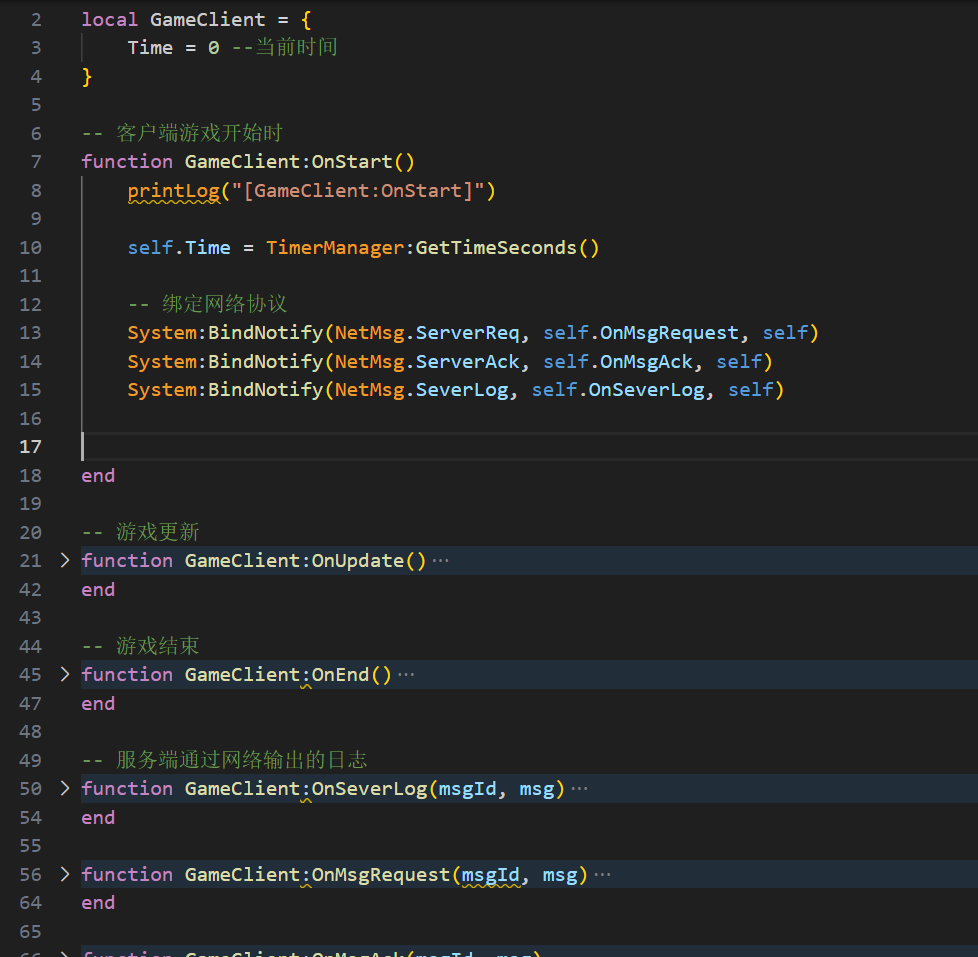The width and height of the screenshot is (978, 957).
Task: Expand the folded OnEnd function chevron
Action: tap(65, 675)
